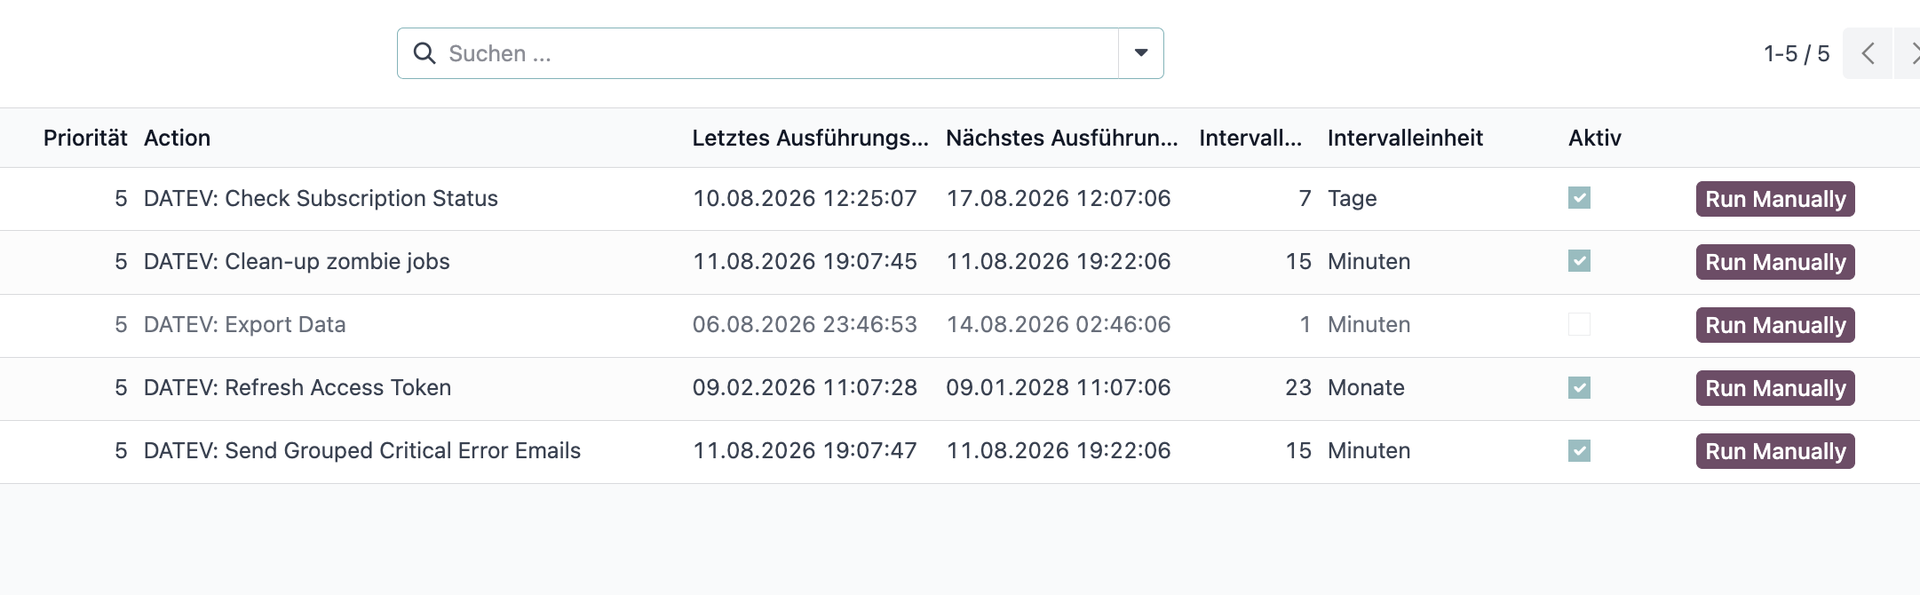The height and width of the screenshot is (595, 1920).
Task: Click the 1-5 / 5 pager counter
Action: (x=1796, y=54)
